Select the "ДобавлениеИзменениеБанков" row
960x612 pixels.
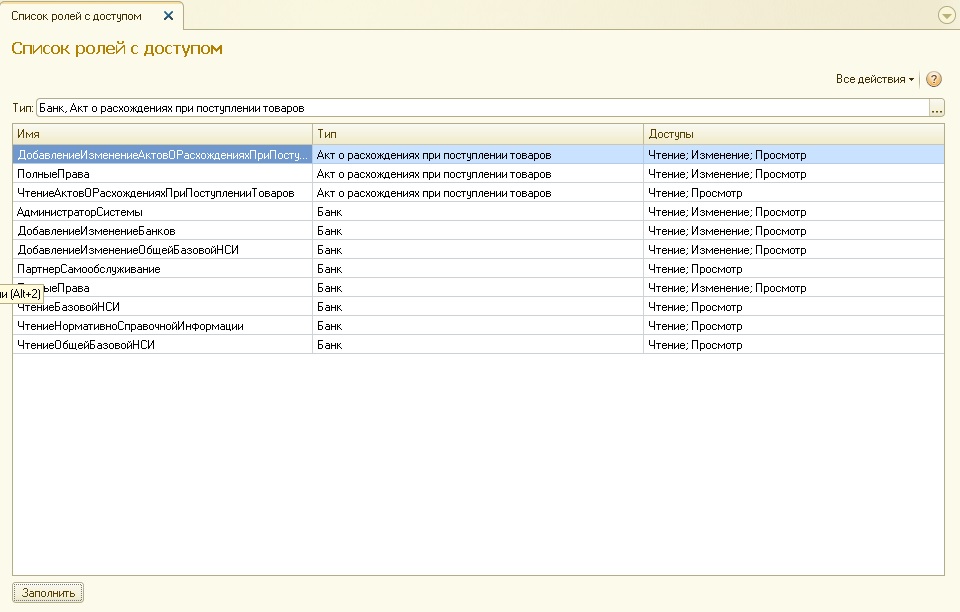478,231
